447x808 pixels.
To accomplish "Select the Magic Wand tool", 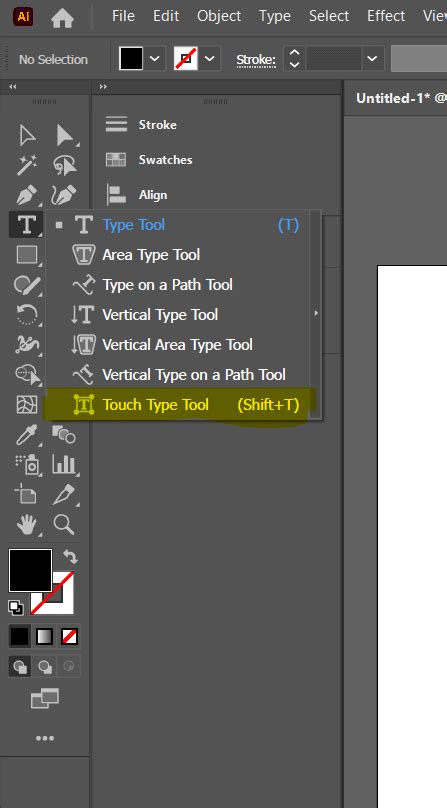I will [x=26, y=165].
